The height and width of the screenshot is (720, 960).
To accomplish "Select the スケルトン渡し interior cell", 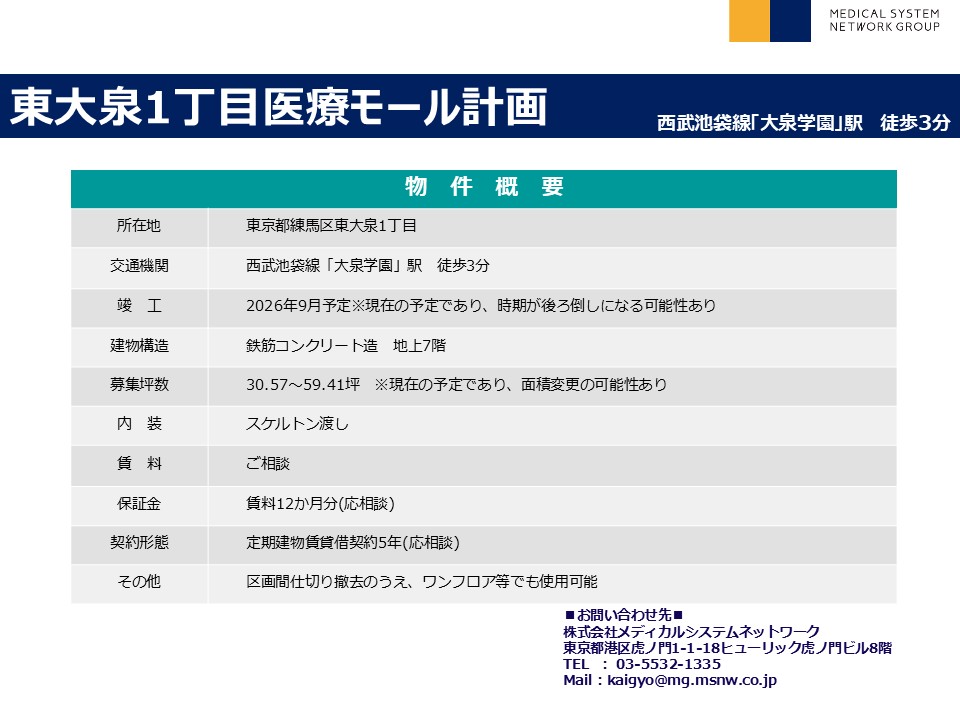I will click(x=297, y=424).
